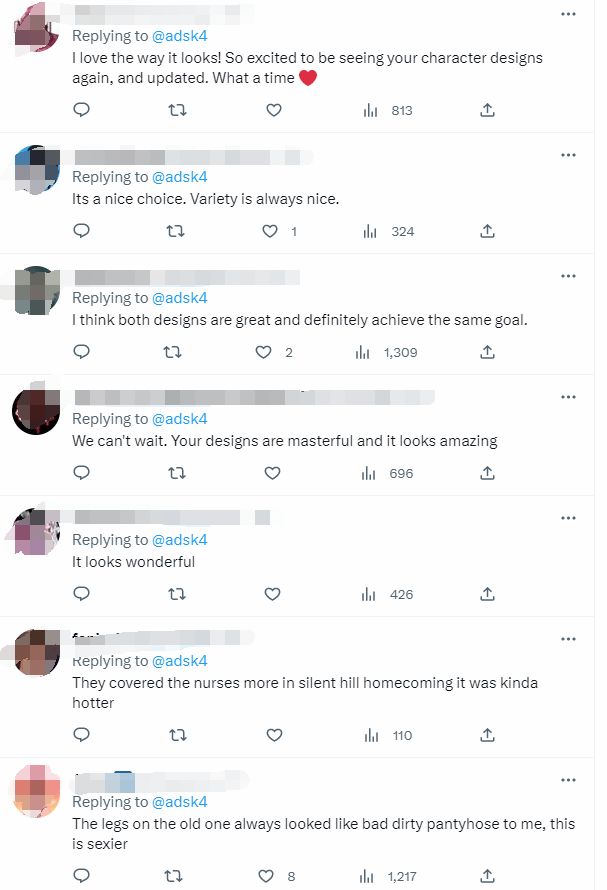This screenshot has height=890, width=607.
Task: Open @adsk4 link in the first reply
Action: 179,36
